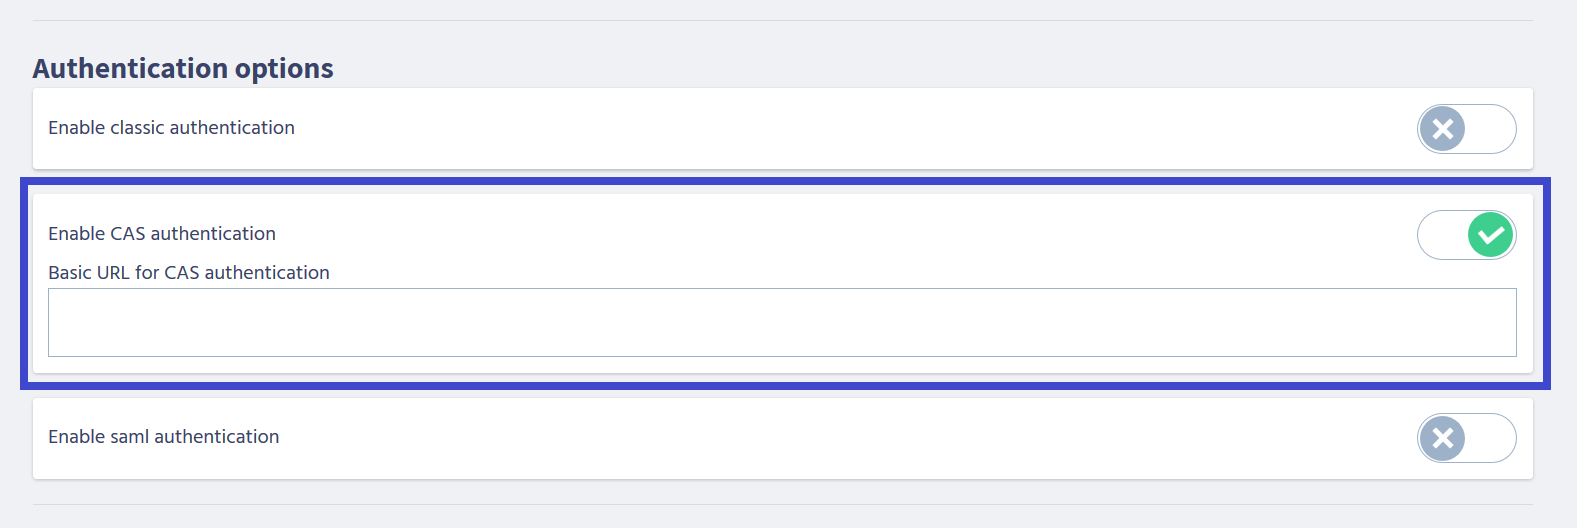Click empty track right of classic toggle knob

[x=1490, y=129]
